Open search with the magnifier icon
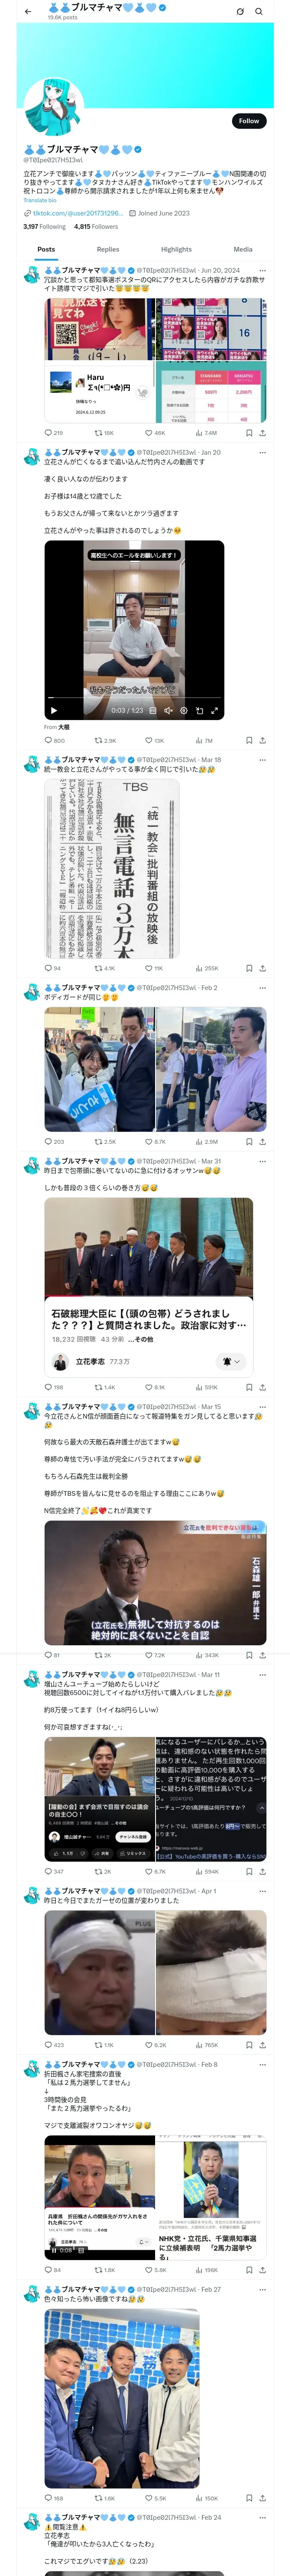Image resolution: width=290 pixels, height=2576 pixels. pos(259,11)
